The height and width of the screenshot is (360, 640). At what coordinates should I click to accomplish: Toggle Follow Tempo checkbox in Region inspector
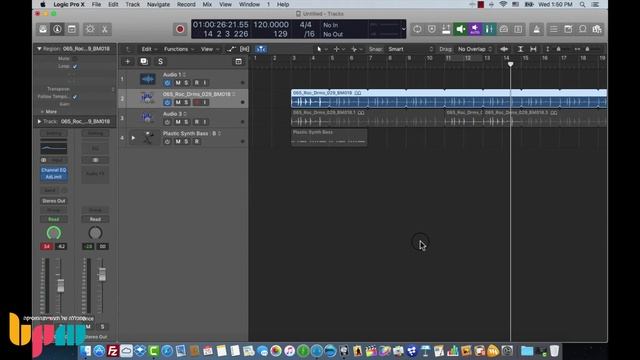coord(75,97)
